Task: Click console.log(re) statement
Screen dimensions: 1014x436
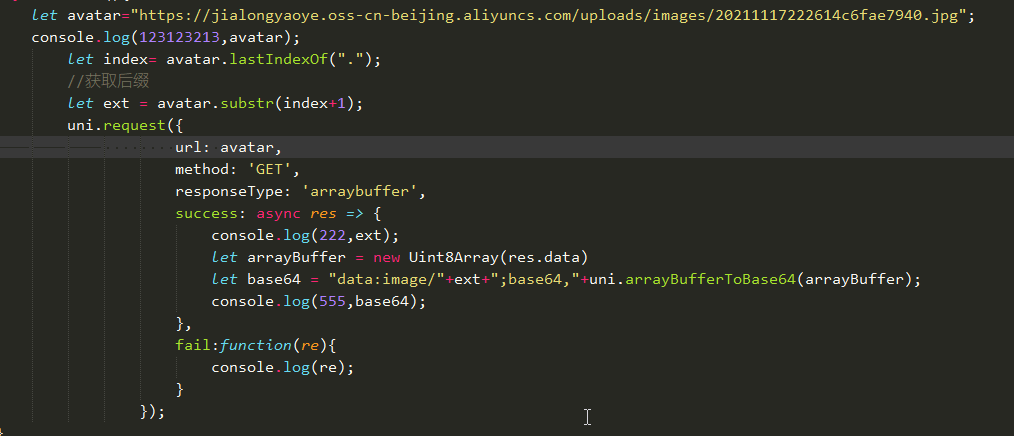Action: coord(283,367)
